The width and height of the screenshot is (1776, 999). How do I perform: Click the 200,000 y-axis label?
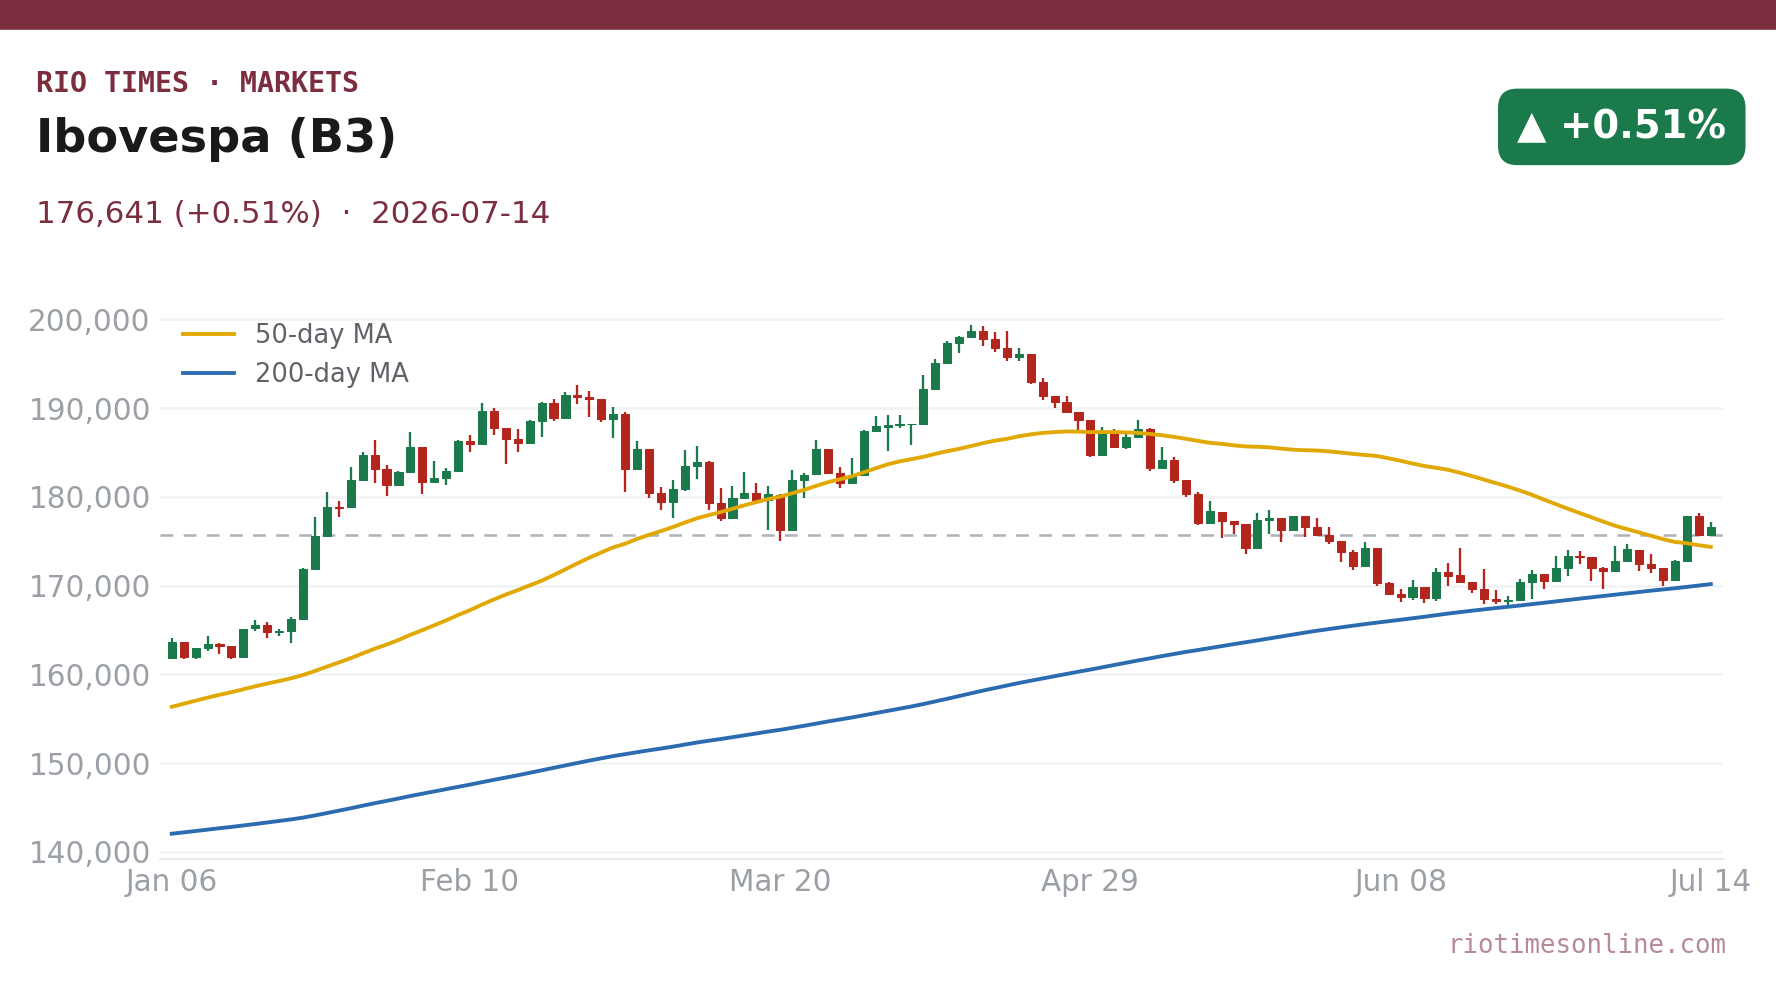tap(88, 321)
